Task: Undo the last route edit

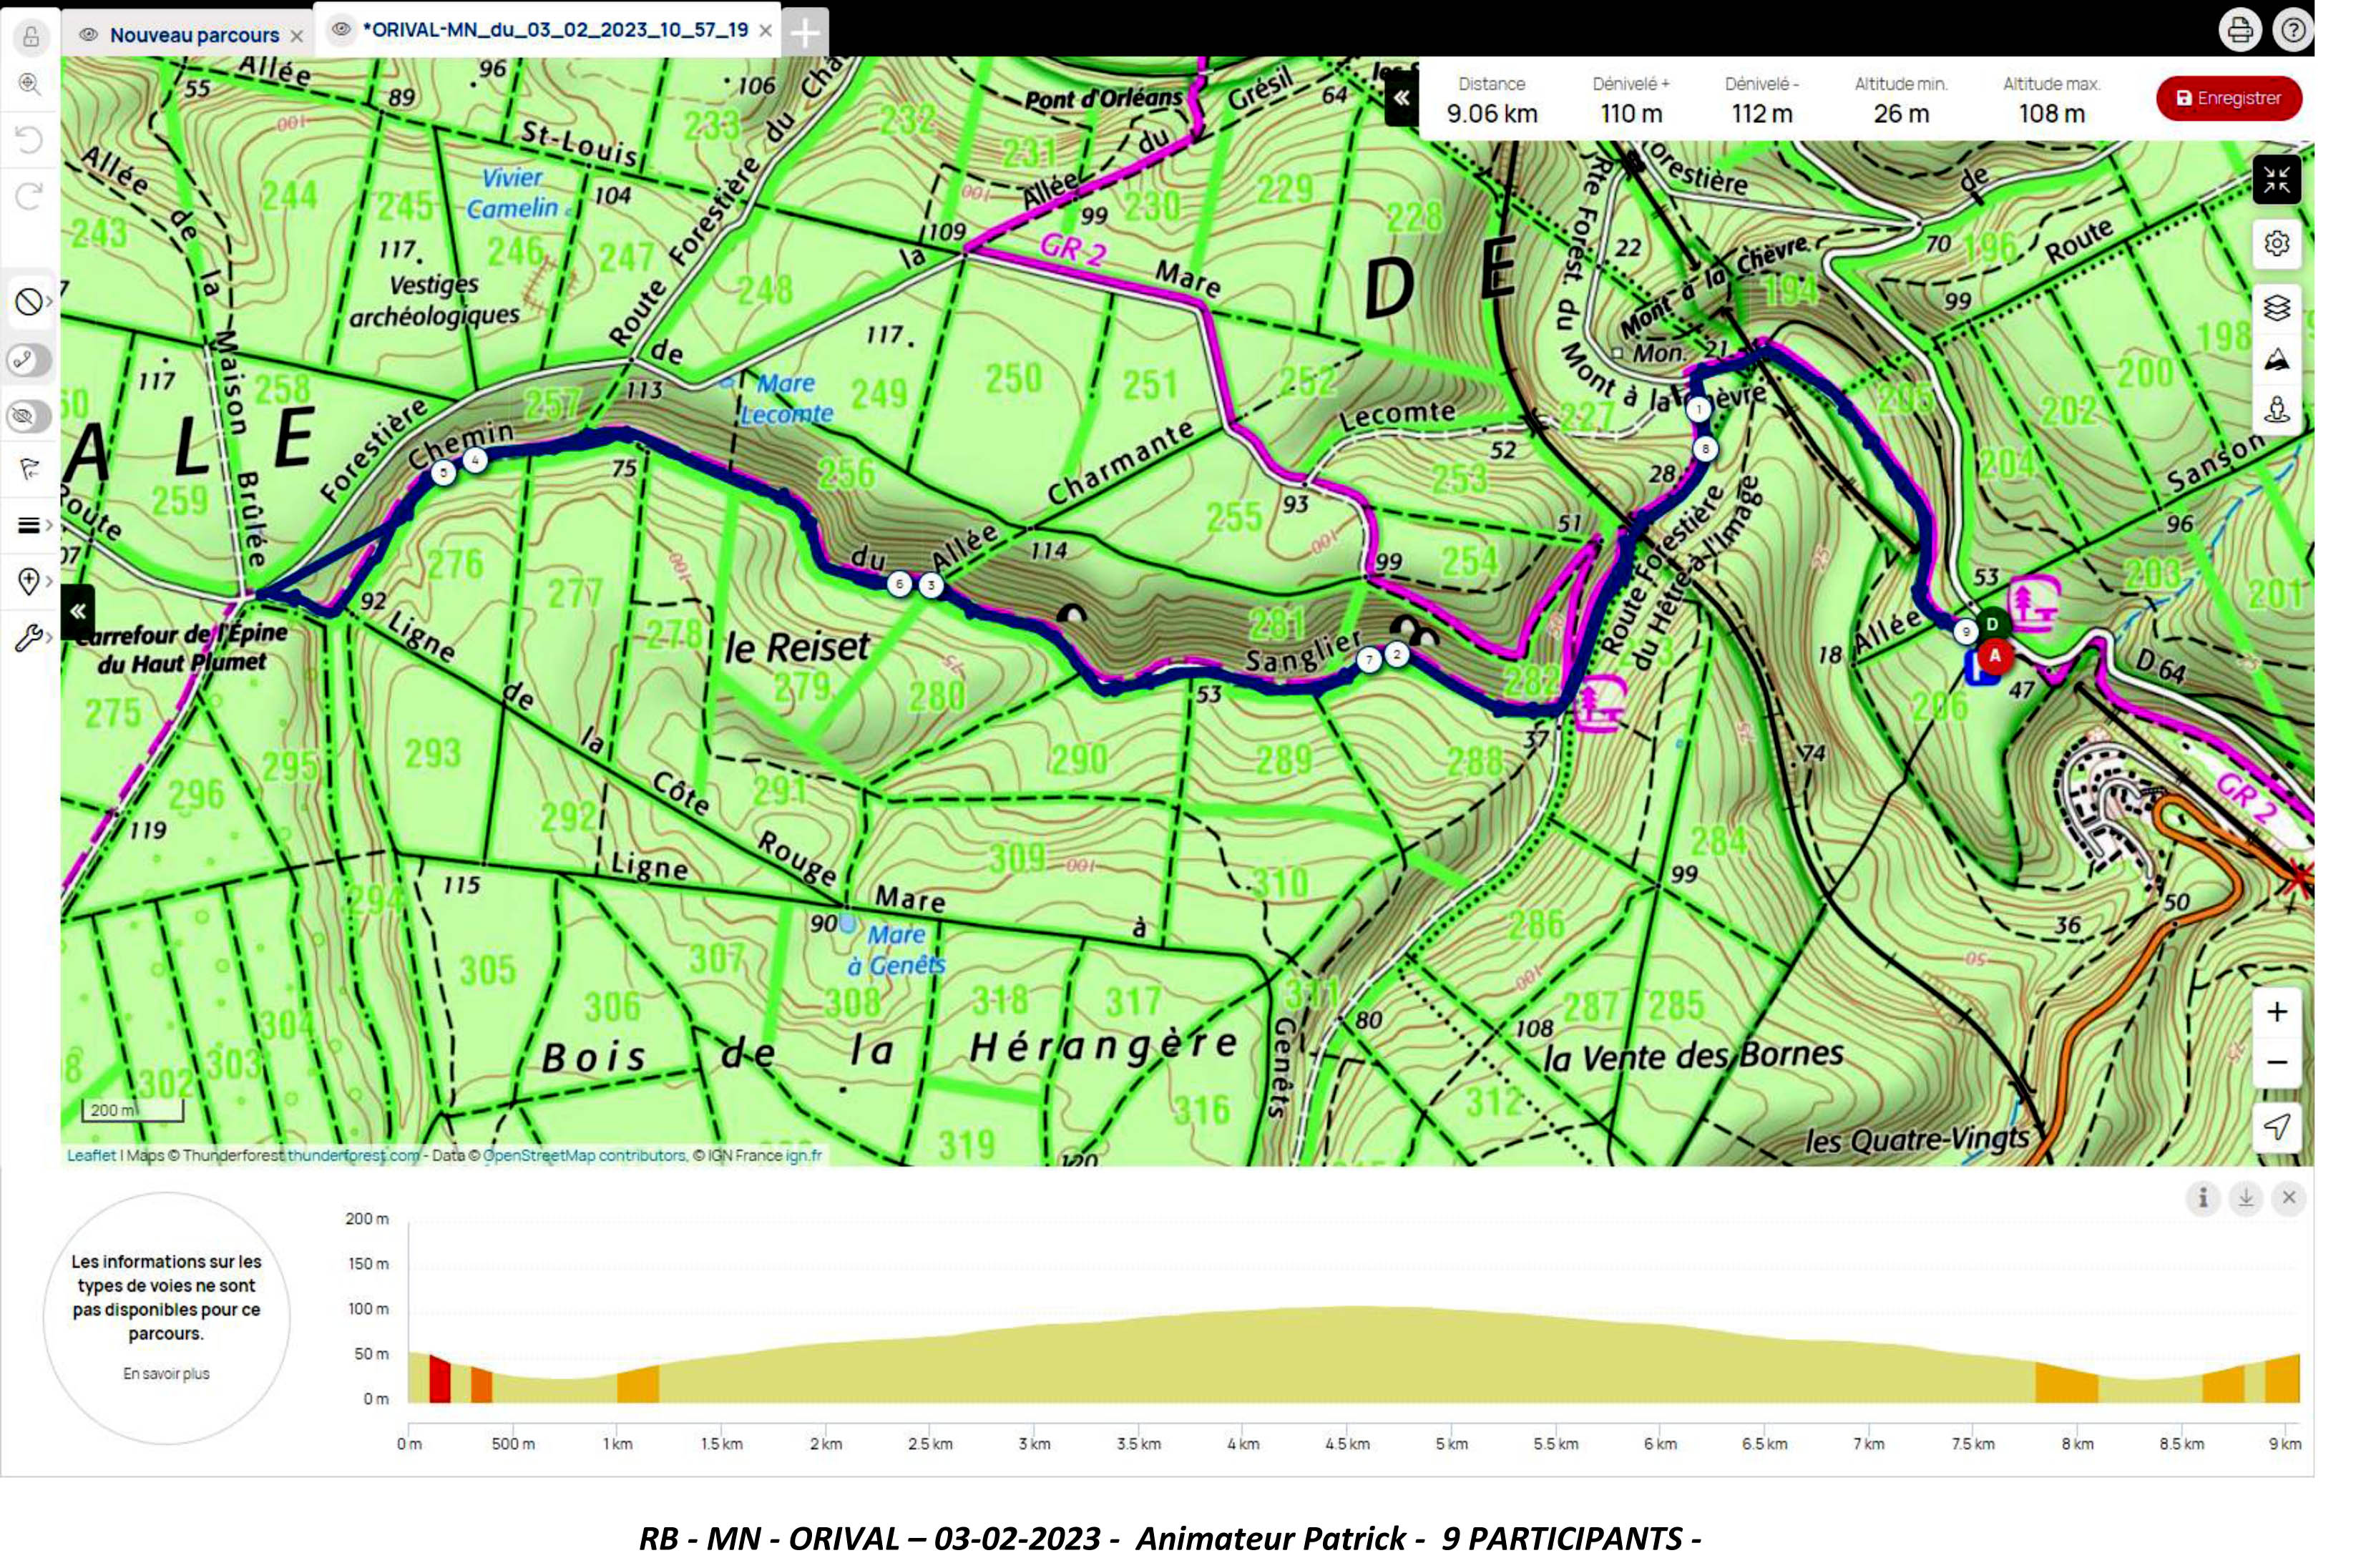Action: [x=30, y=139]
